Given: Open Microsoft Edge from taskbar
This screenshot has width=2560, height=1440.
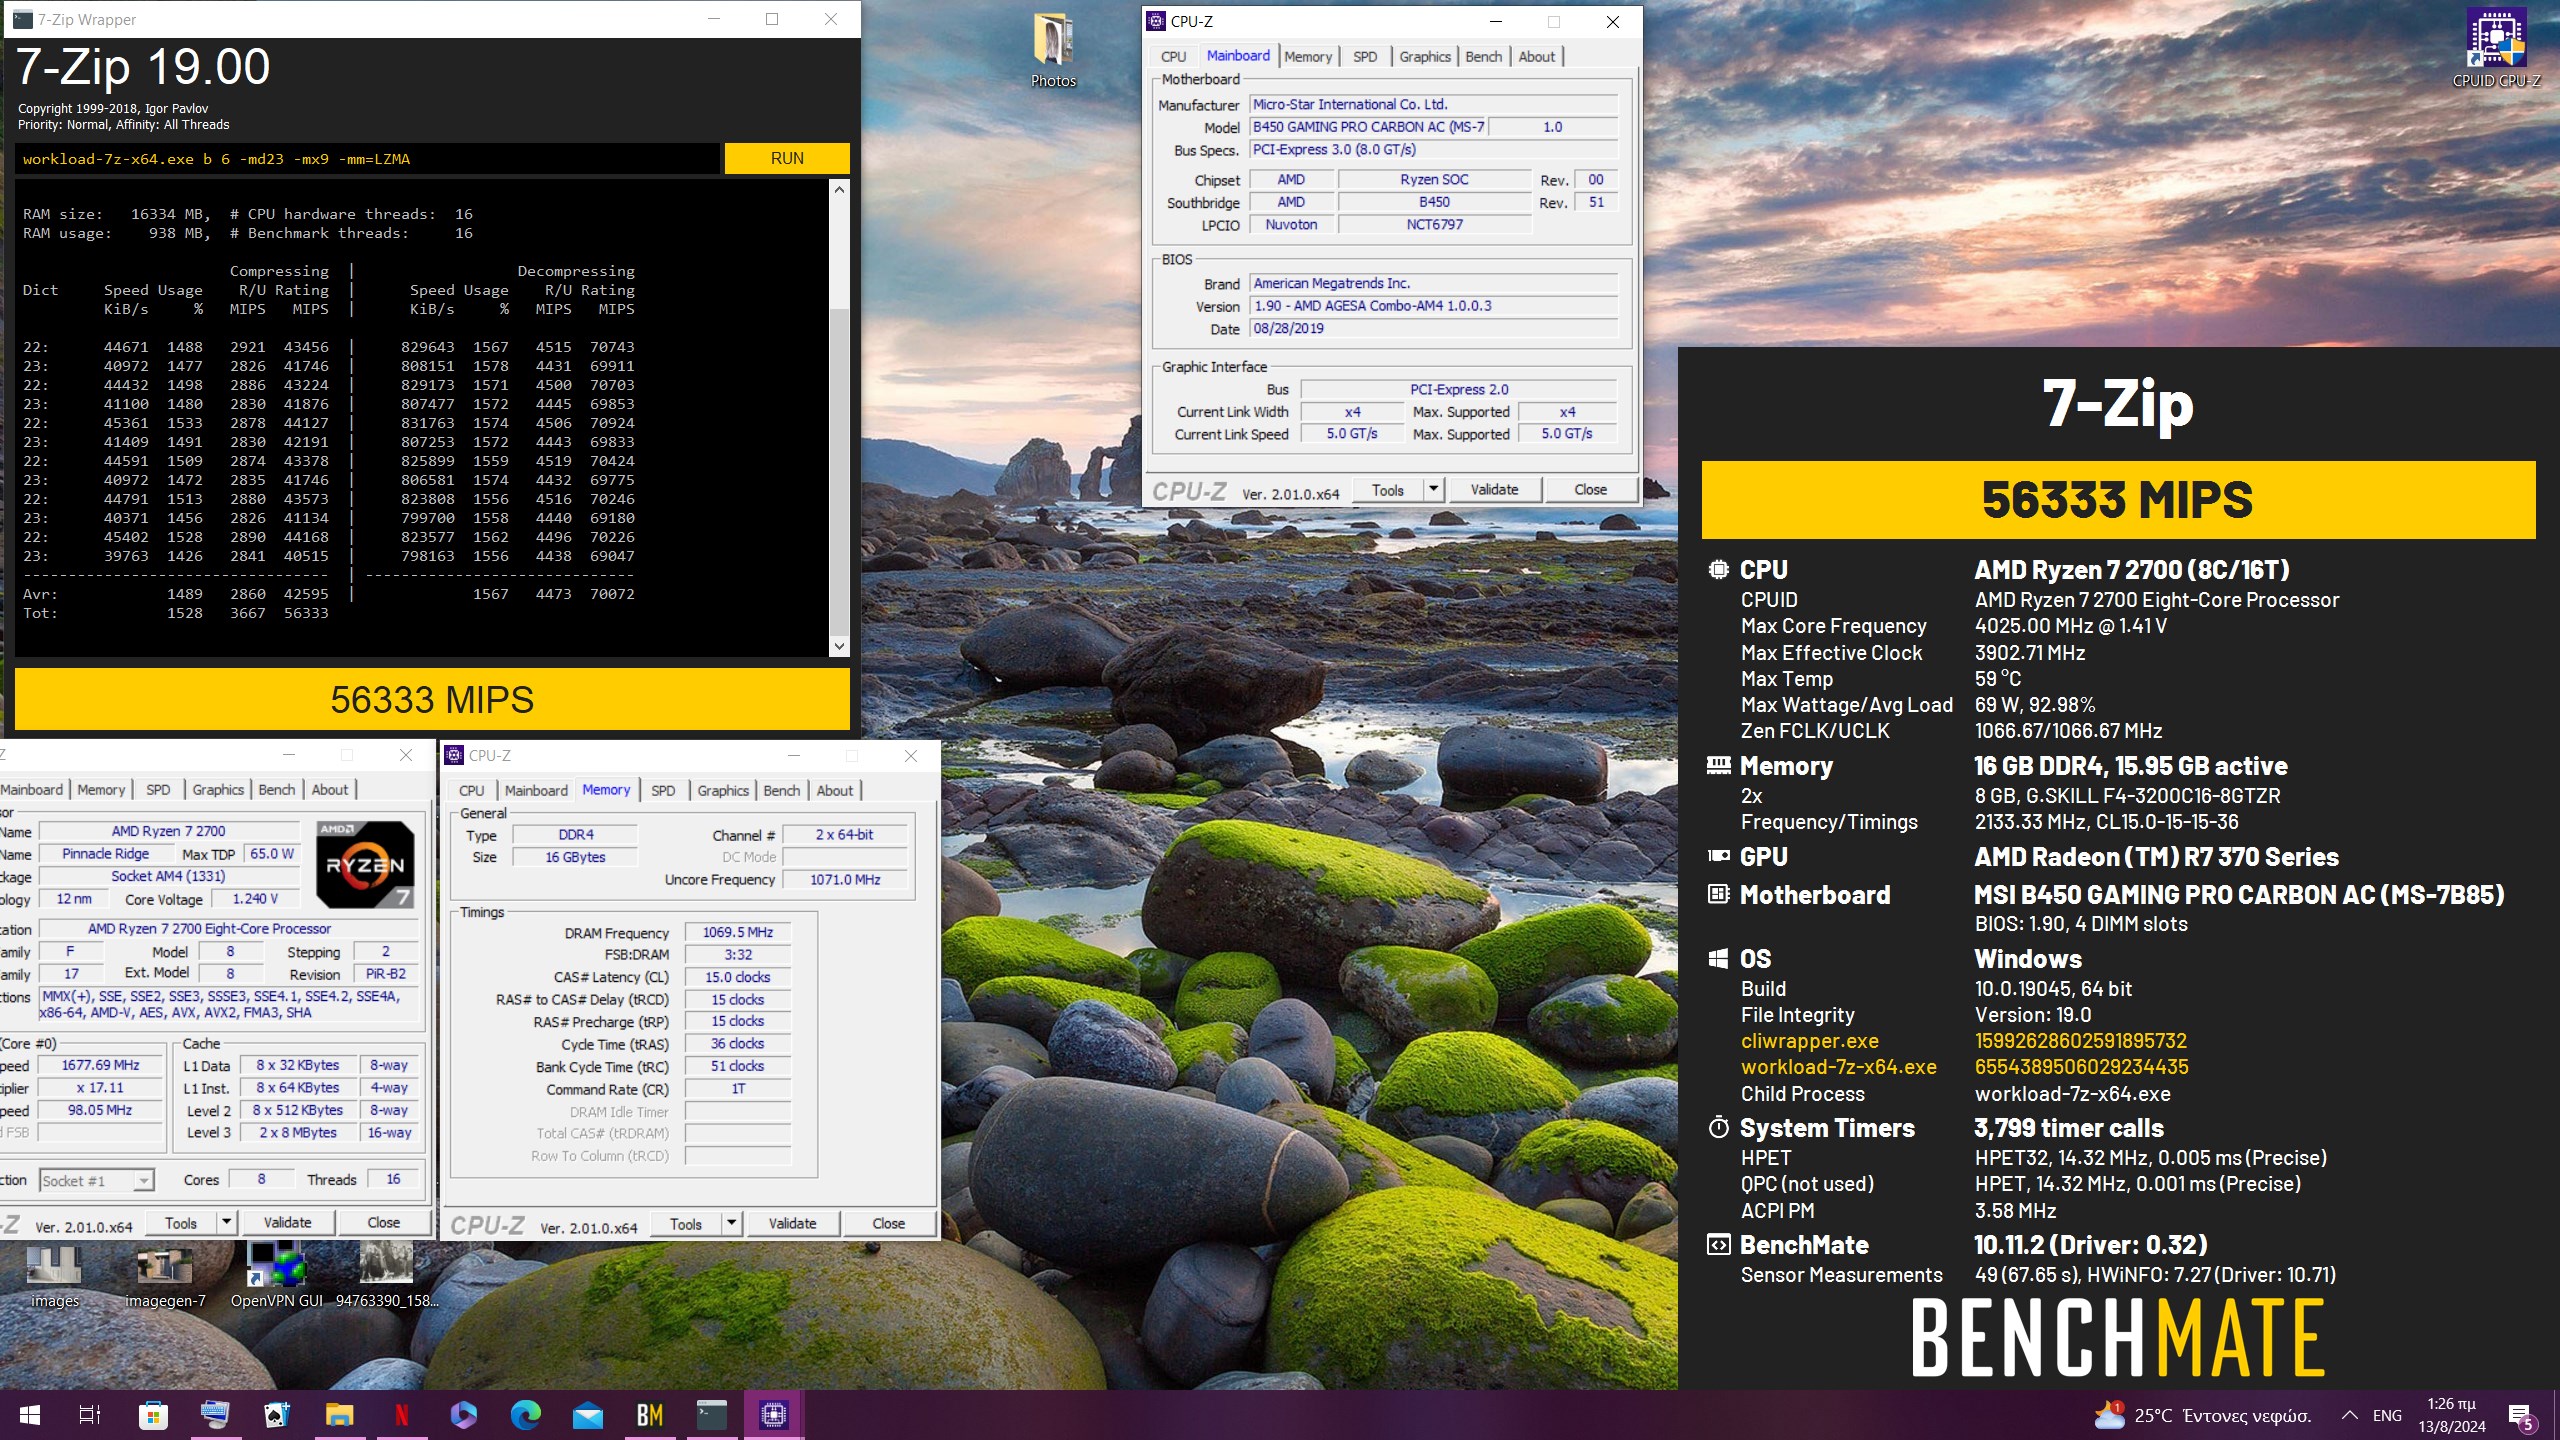Looking at the screenshot, I should pos(525,1415).
